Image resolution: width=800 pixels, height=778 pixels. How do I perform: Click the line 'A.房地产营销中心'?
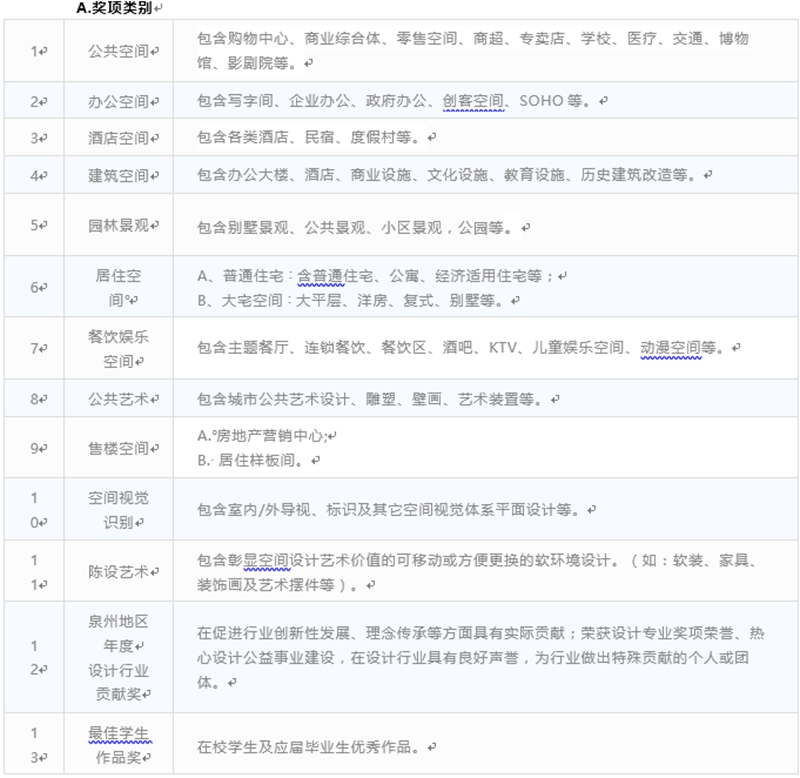click(x=262, y=436)
